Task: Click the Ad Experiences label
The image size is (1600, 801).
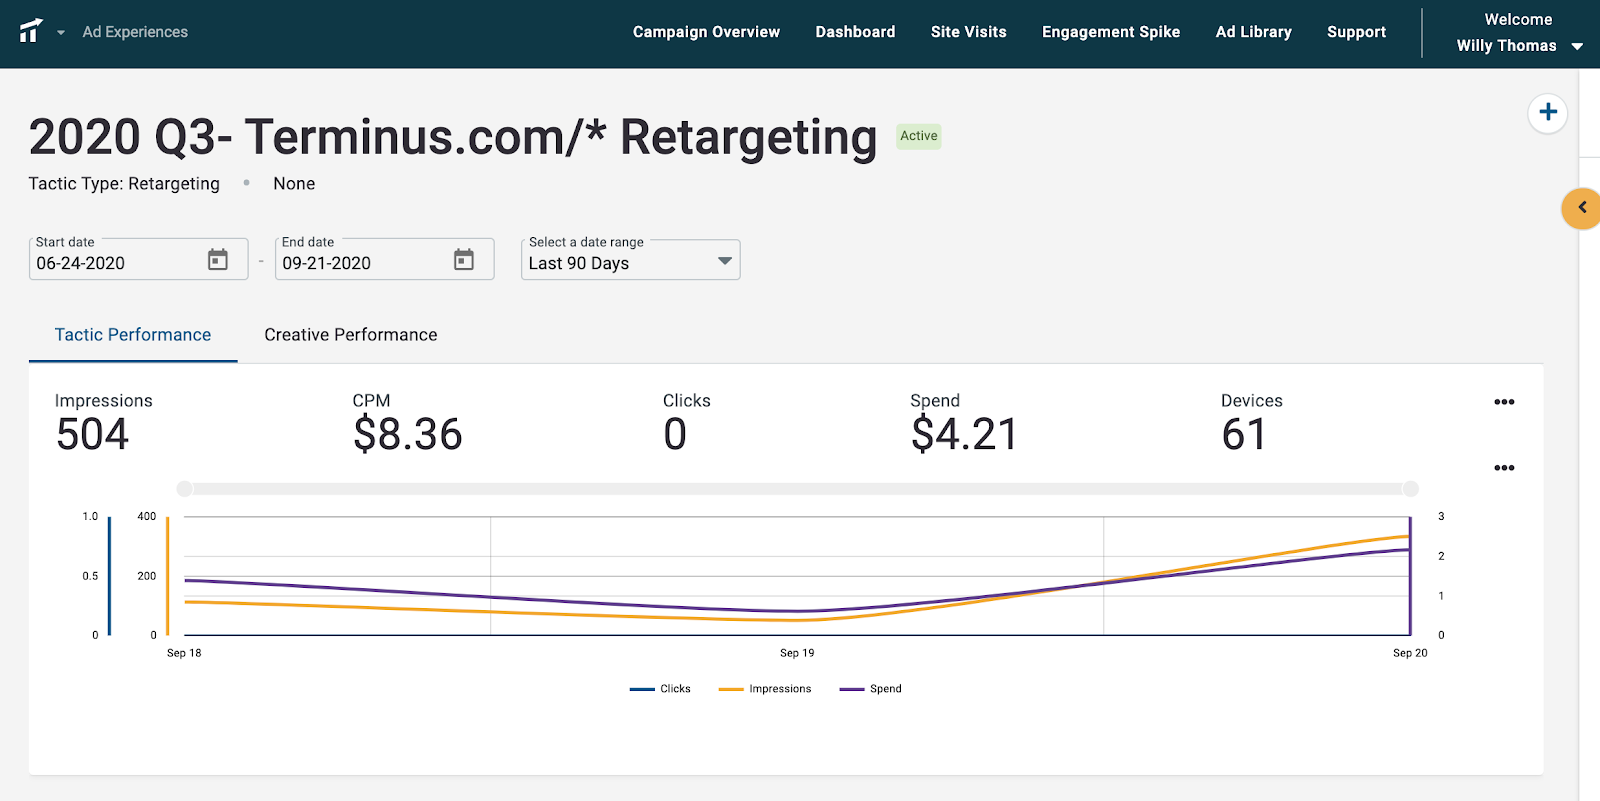Action: click(135, 32)
